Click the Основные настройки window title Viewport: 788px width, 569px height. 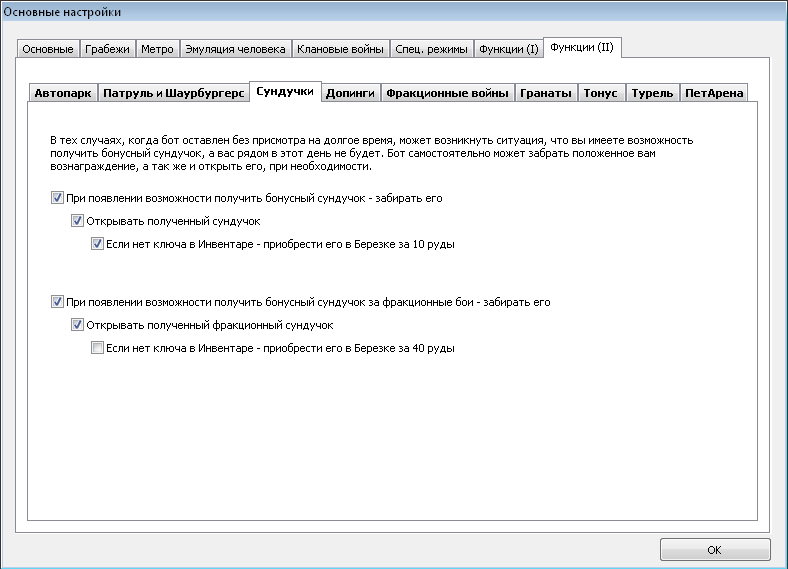[x=62, y=12]
